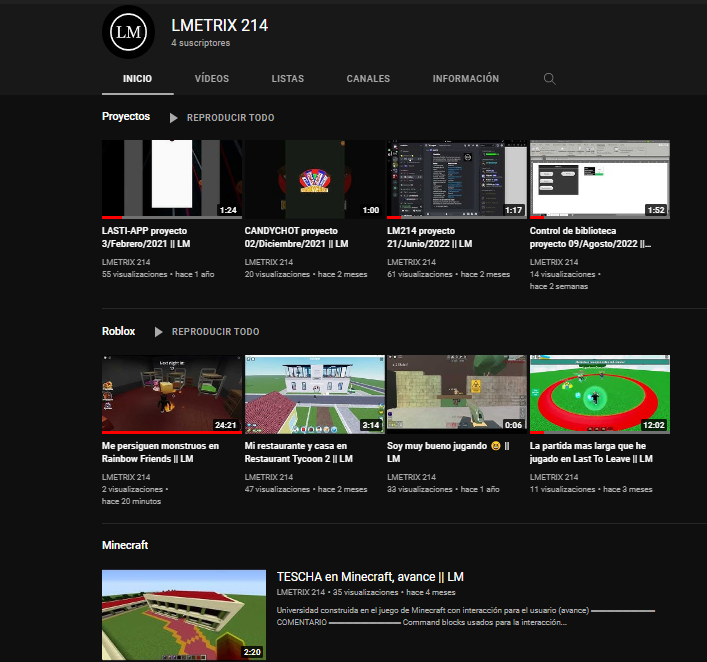Click red progress bar under LASTI-APP thumbnail

pyautogui.click(x=112, y=217)
